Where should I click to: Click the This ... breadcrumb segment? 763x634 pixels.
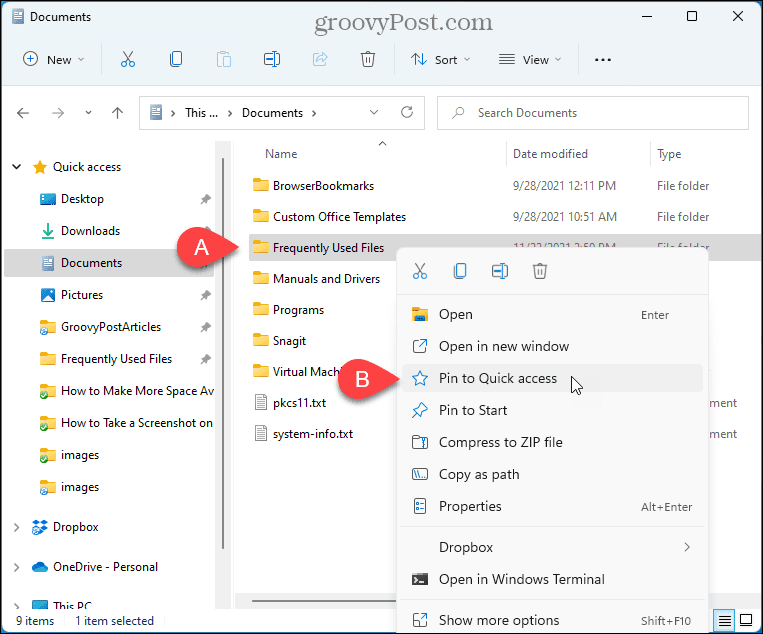coord(201,113)
